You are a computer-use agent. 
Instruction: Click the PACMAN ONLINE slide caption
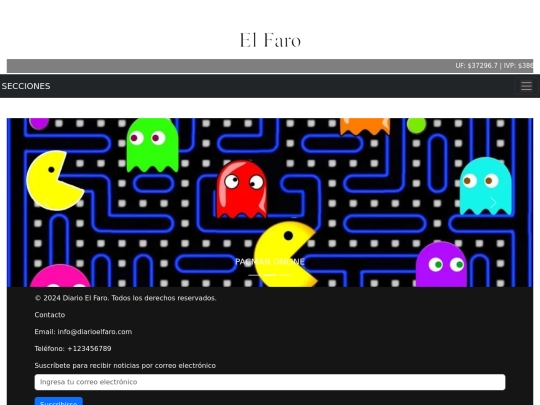[x=270, y=262]
